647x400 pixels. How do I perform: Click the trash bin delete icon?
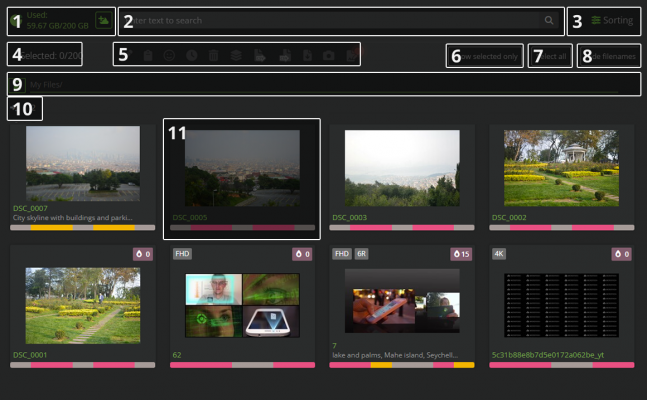[213, 56]
